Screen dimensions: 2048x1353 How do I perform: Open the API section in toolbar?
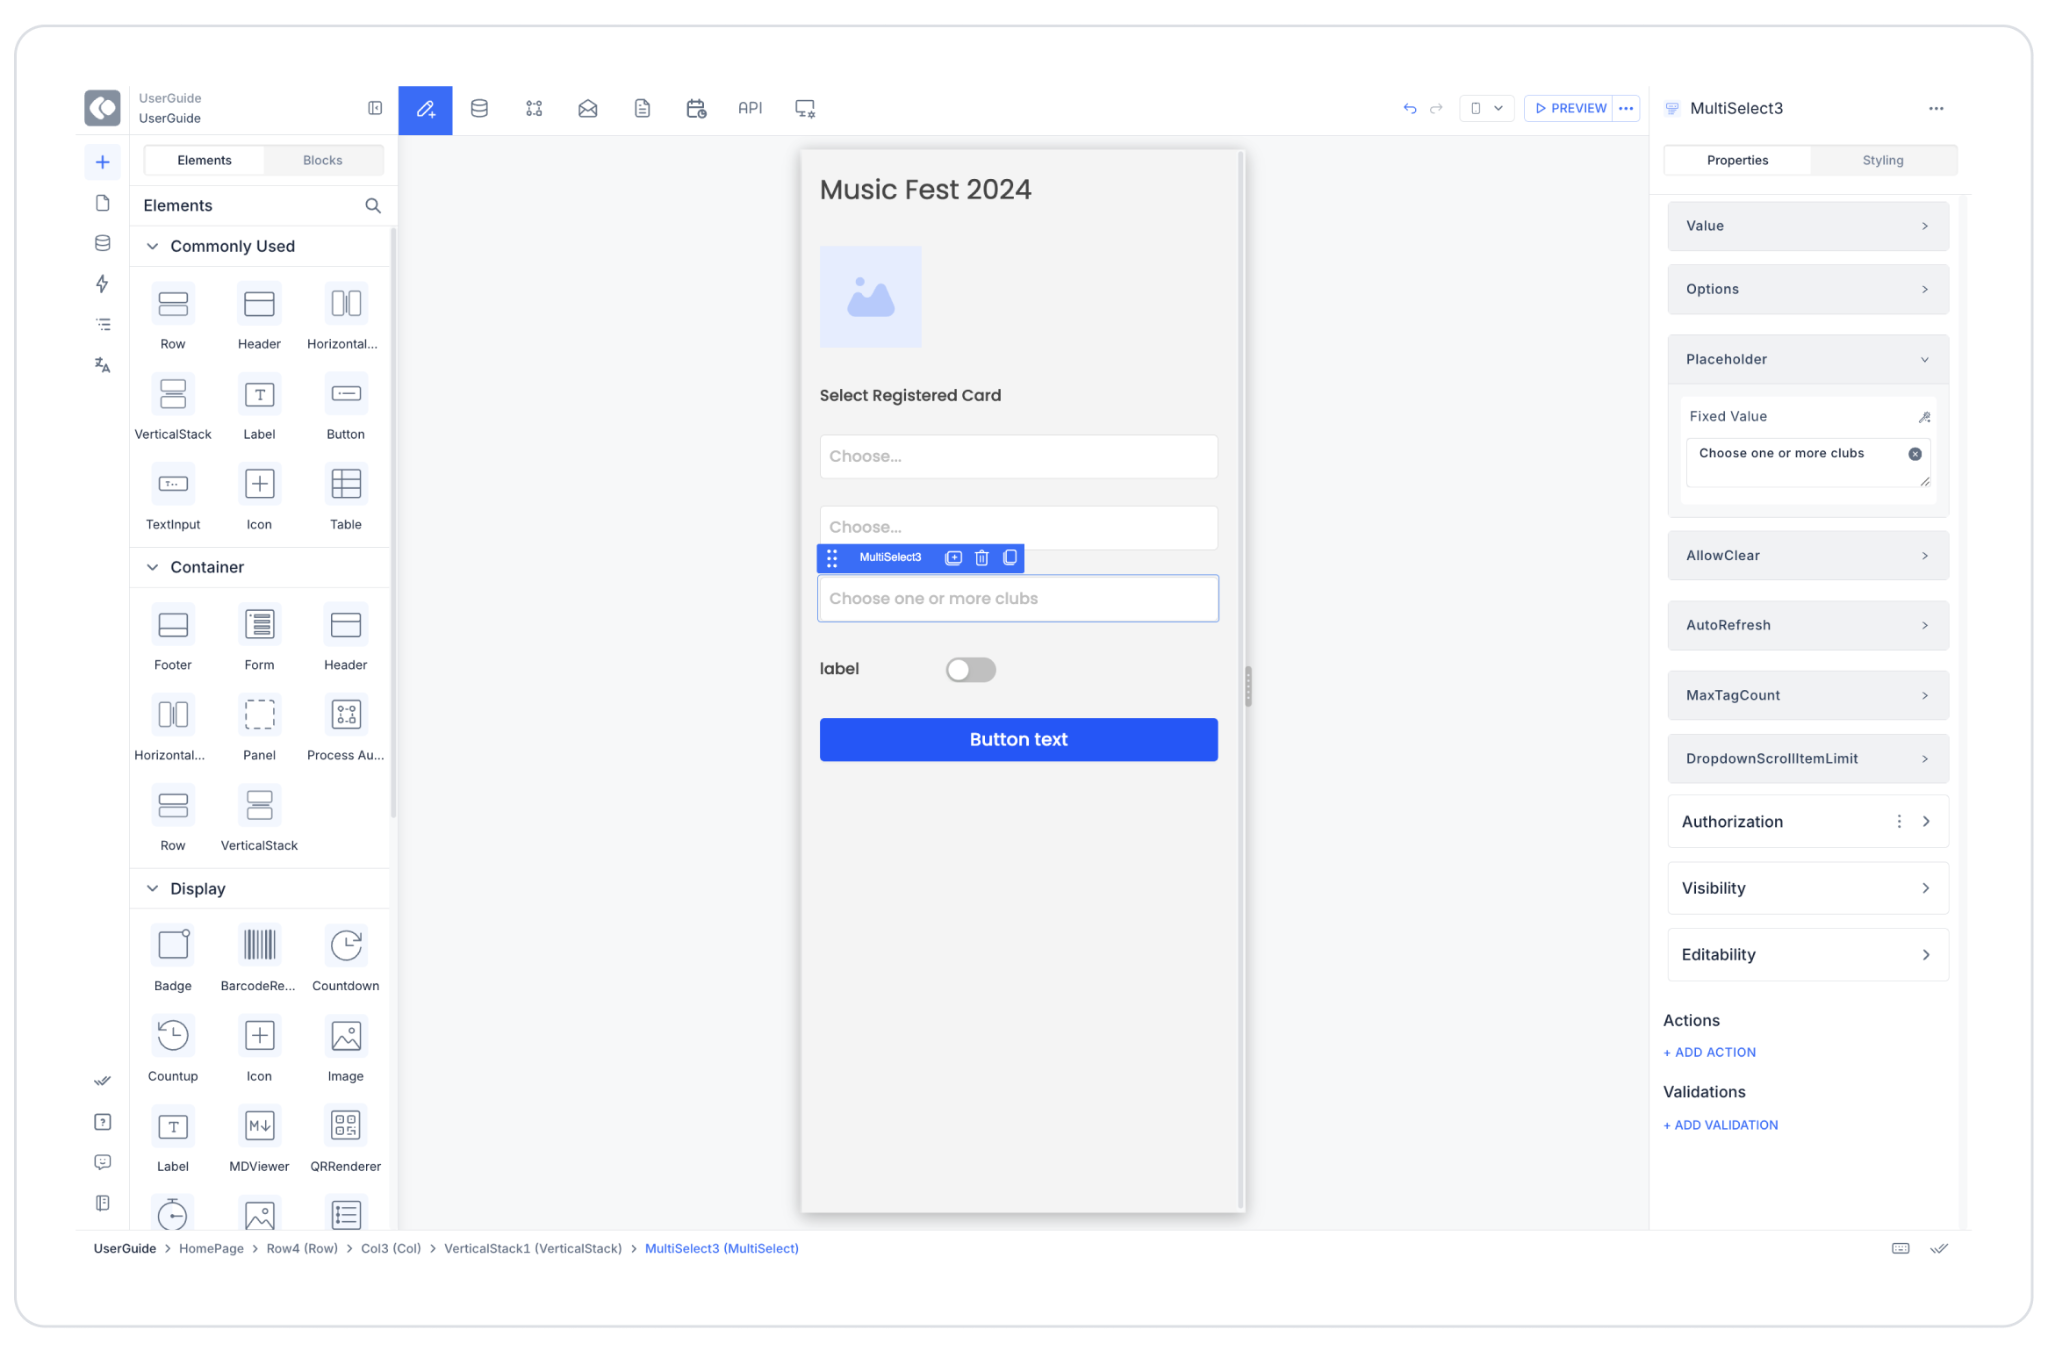click(750, 108)
